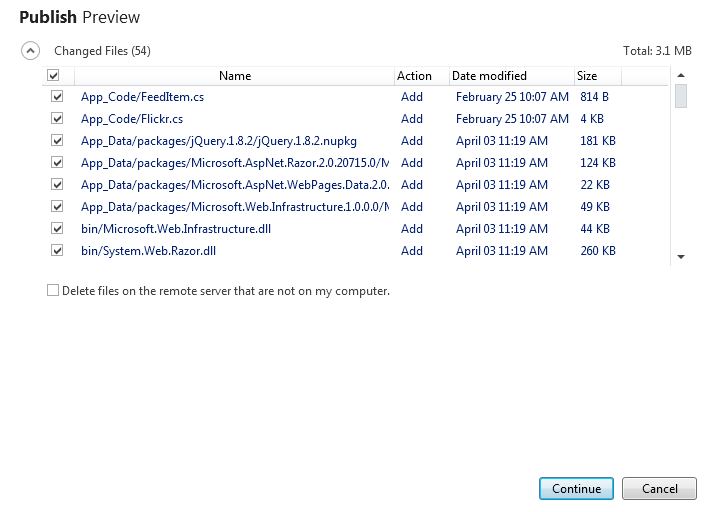Screen dimensions: 717x512
Task: Uncheck App_Code/Flickr.cs file checkbox
Action: tap(57, 118)
